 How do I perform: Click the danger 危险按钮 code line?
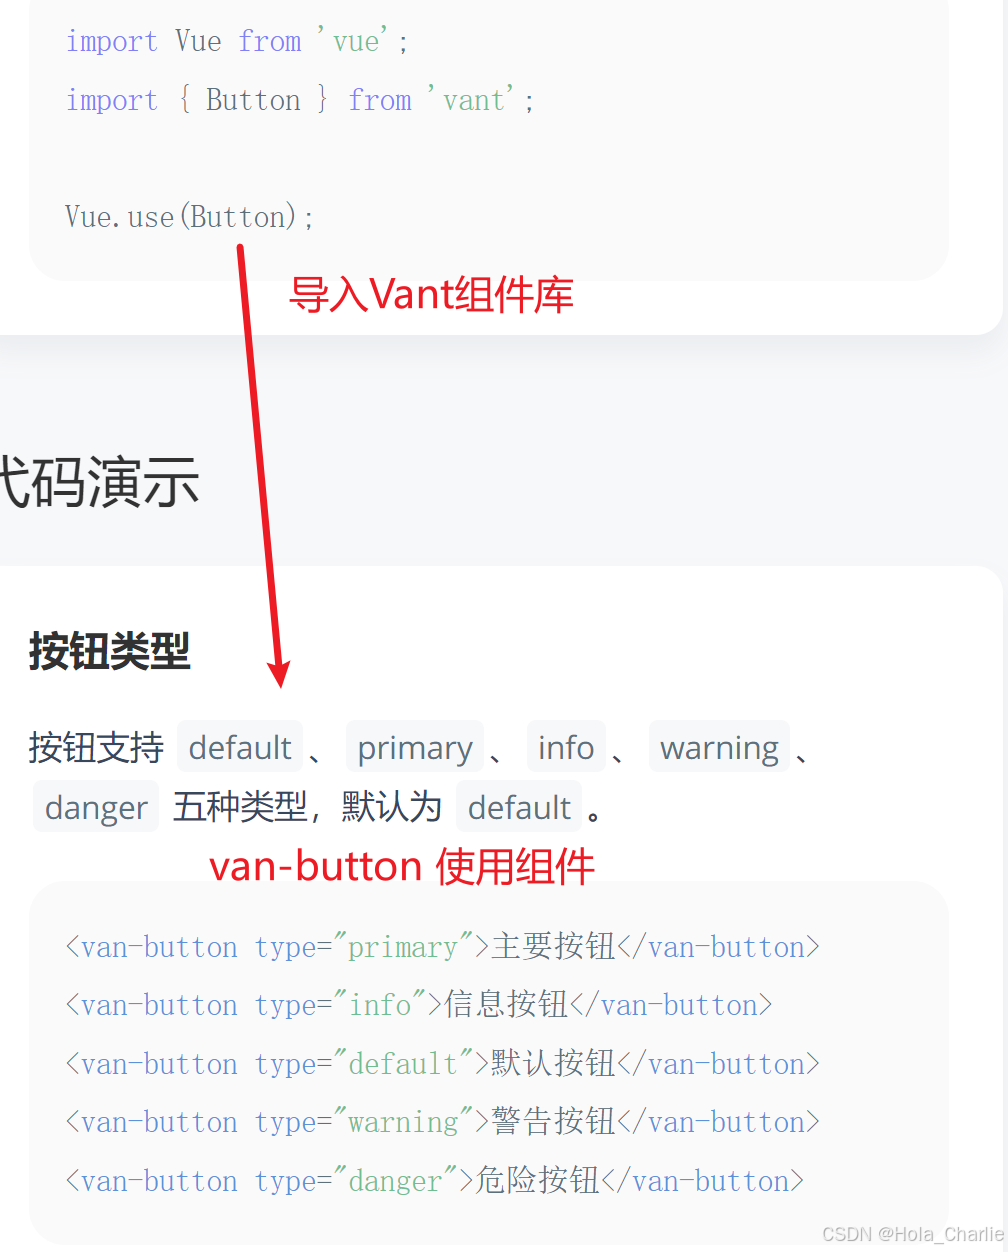coord(435,1180)
